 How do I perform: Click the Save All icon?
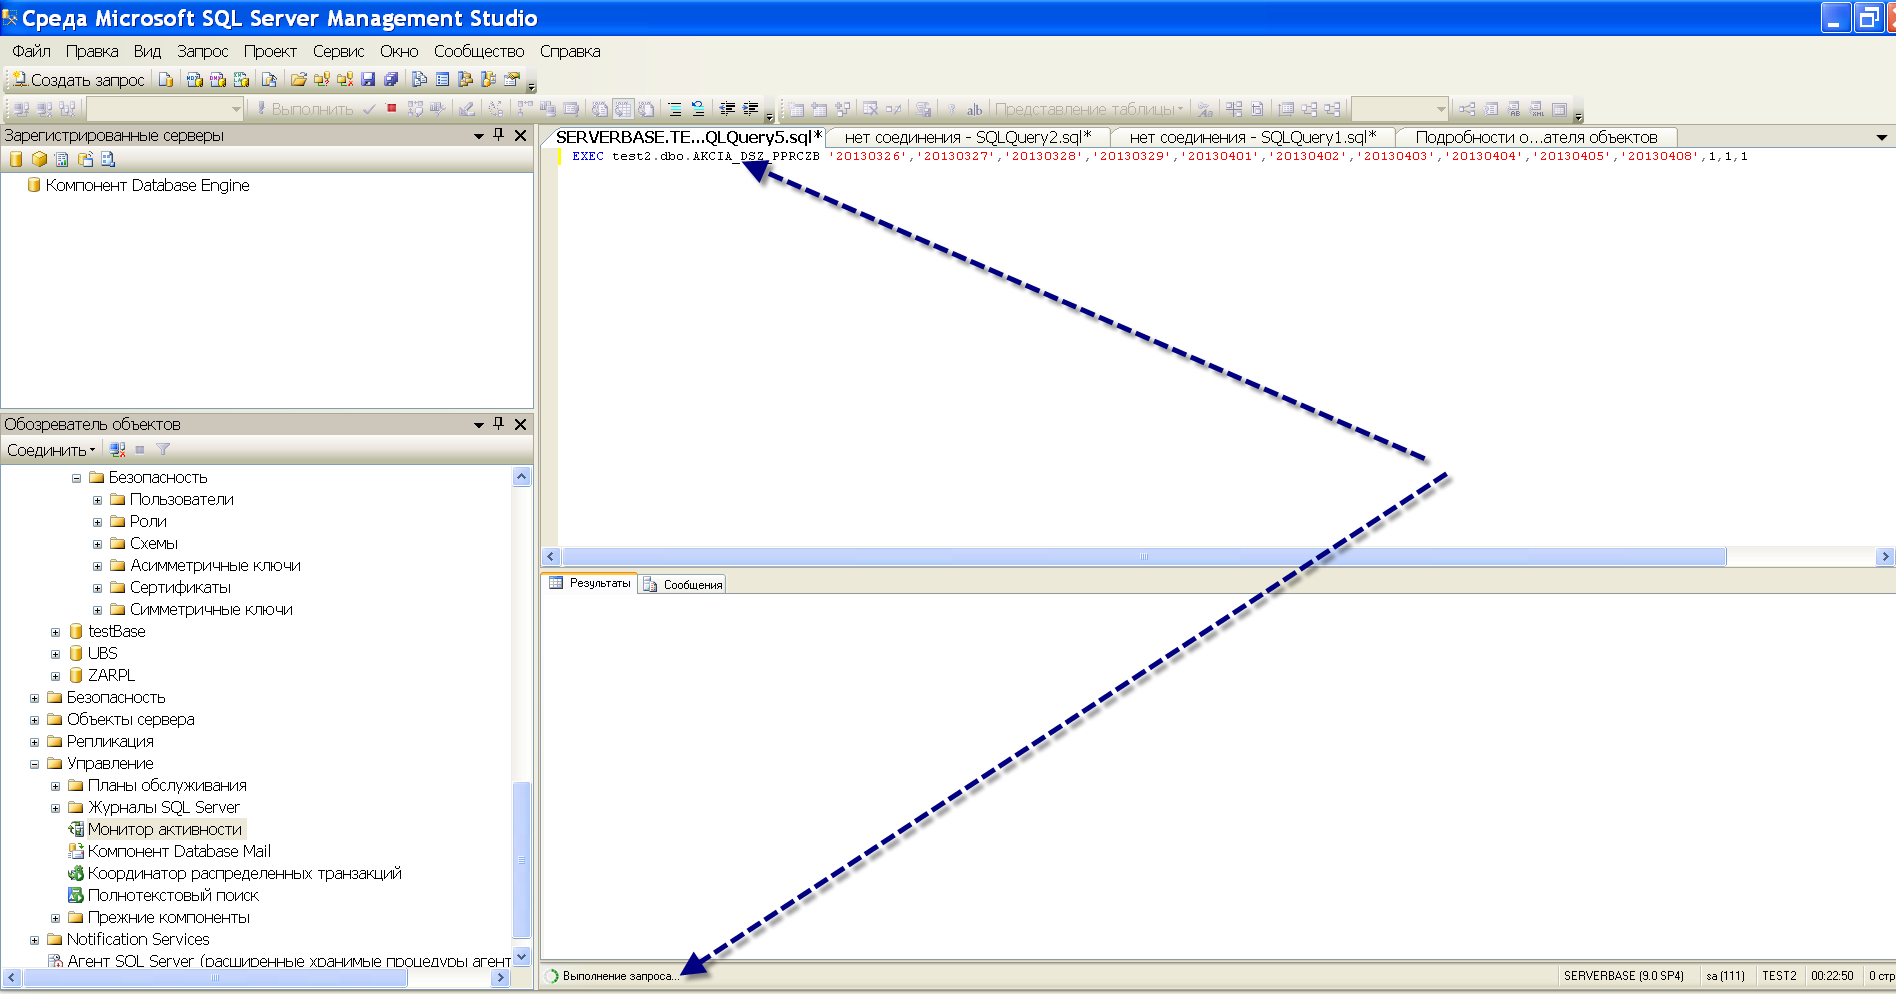tap(391, 80)
